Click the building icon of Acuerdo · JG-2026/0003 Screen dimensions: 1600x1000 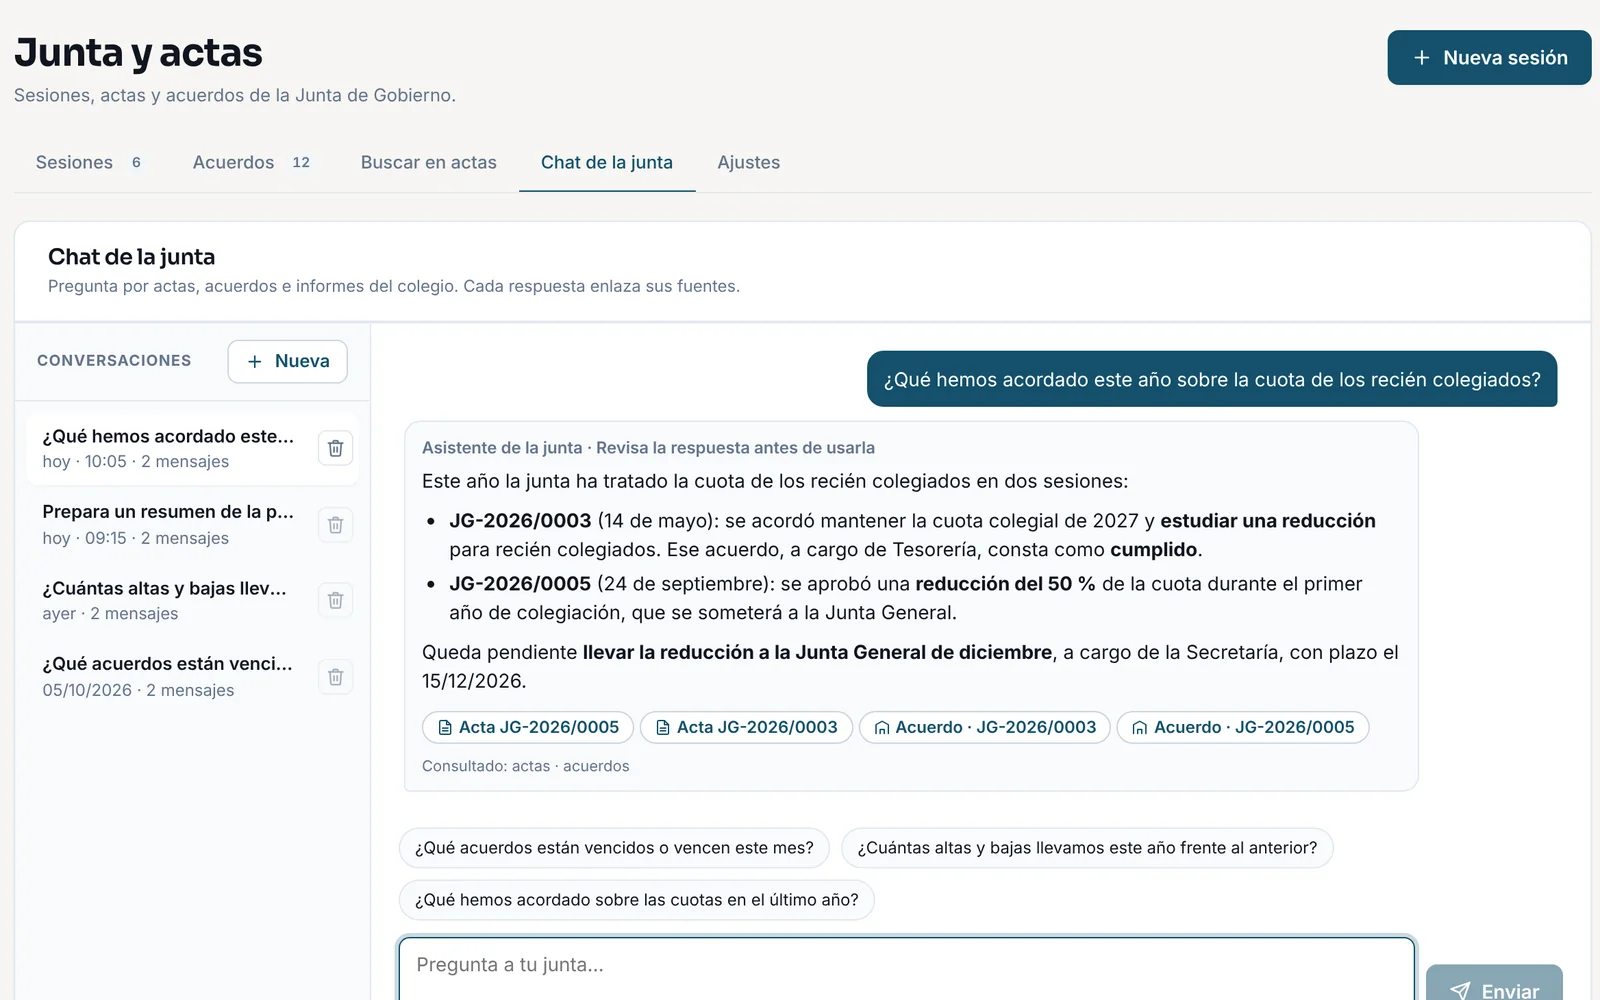coord(882,728)
